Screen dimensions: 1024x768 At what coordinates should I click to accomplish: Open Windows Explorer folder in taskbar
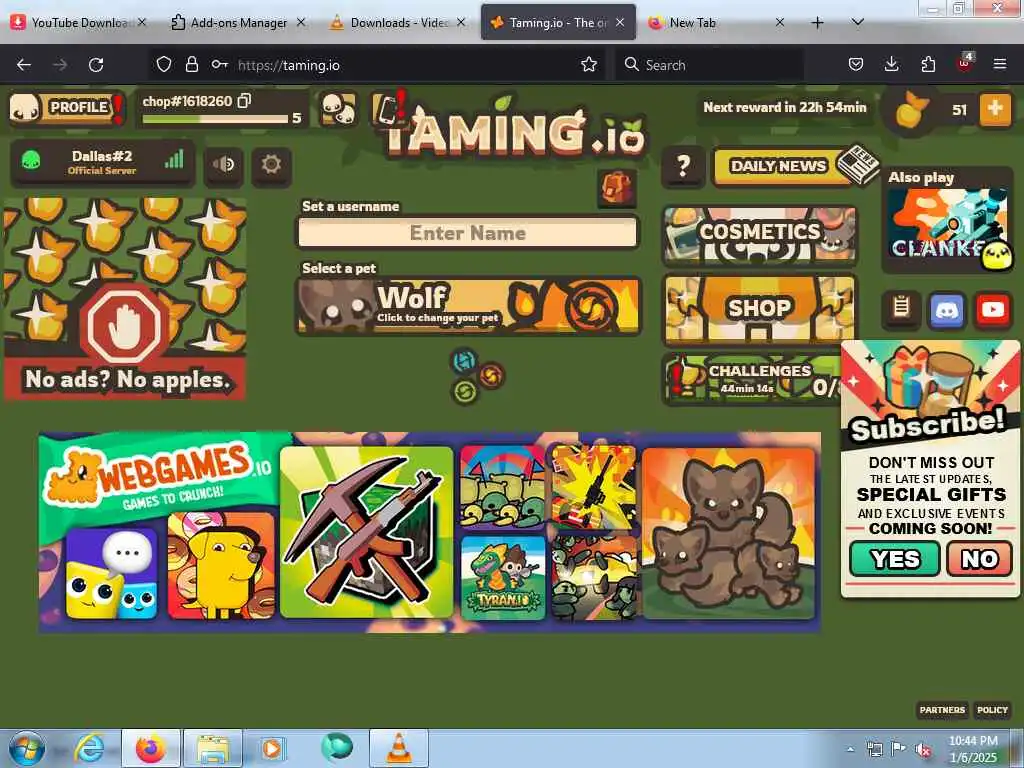point(213,748)
